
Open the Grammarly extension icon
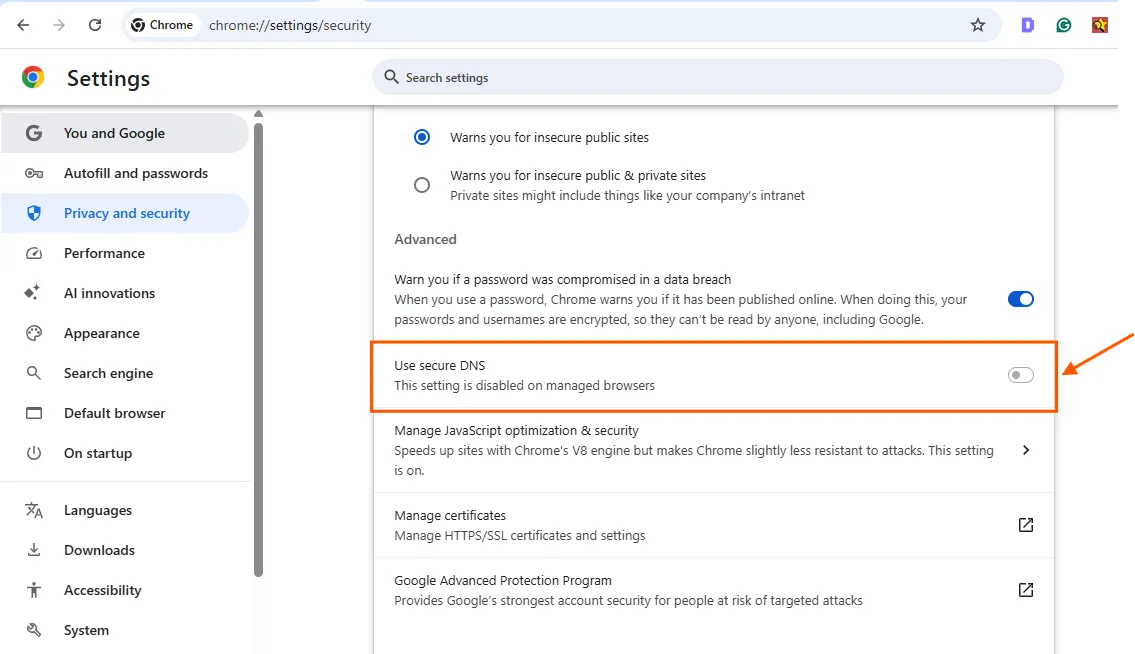click(1063, 25)
